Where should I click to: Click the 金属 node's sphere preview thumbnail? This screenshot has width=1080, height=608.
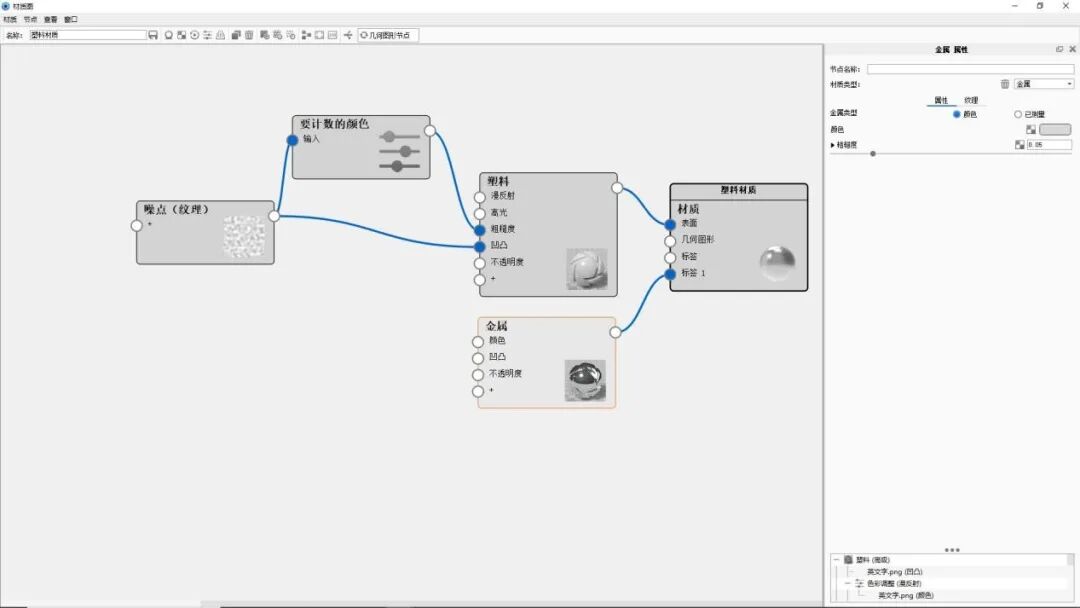(x=585, y=380)
